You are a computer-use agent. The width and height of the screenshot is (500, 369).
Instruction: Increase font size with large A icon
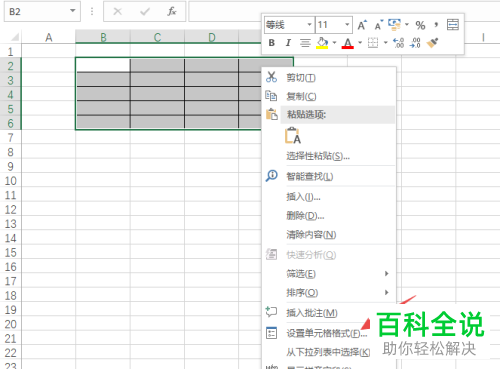[362, 25]
